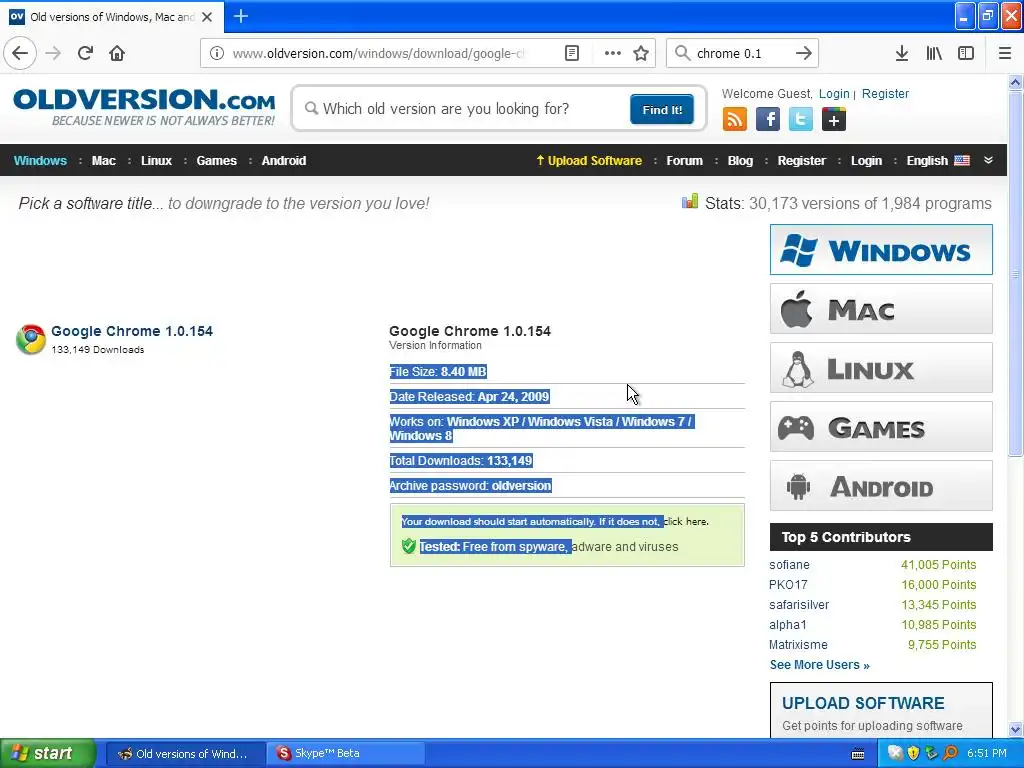This screenshot has width=1024, height=768.
Task: Go back to the previous page
Action: click(x=20, y=54)
